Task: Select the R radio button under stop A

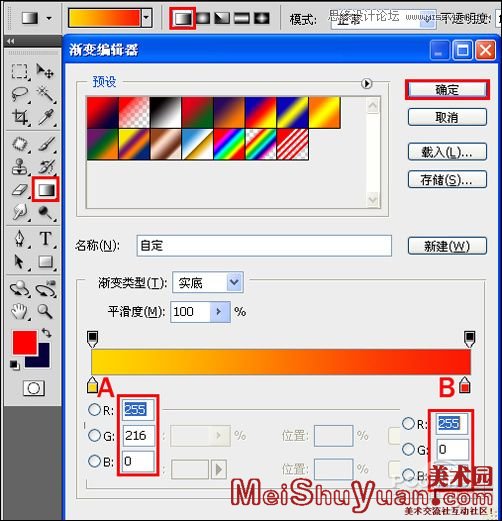Action: [94, 409]
